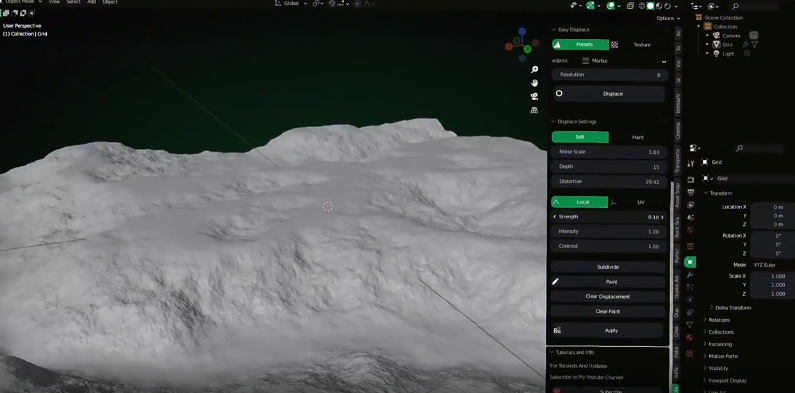Click the viewport zoom magnifier icon
Viewport: 795px width, 393px height.
pos(534,69)
